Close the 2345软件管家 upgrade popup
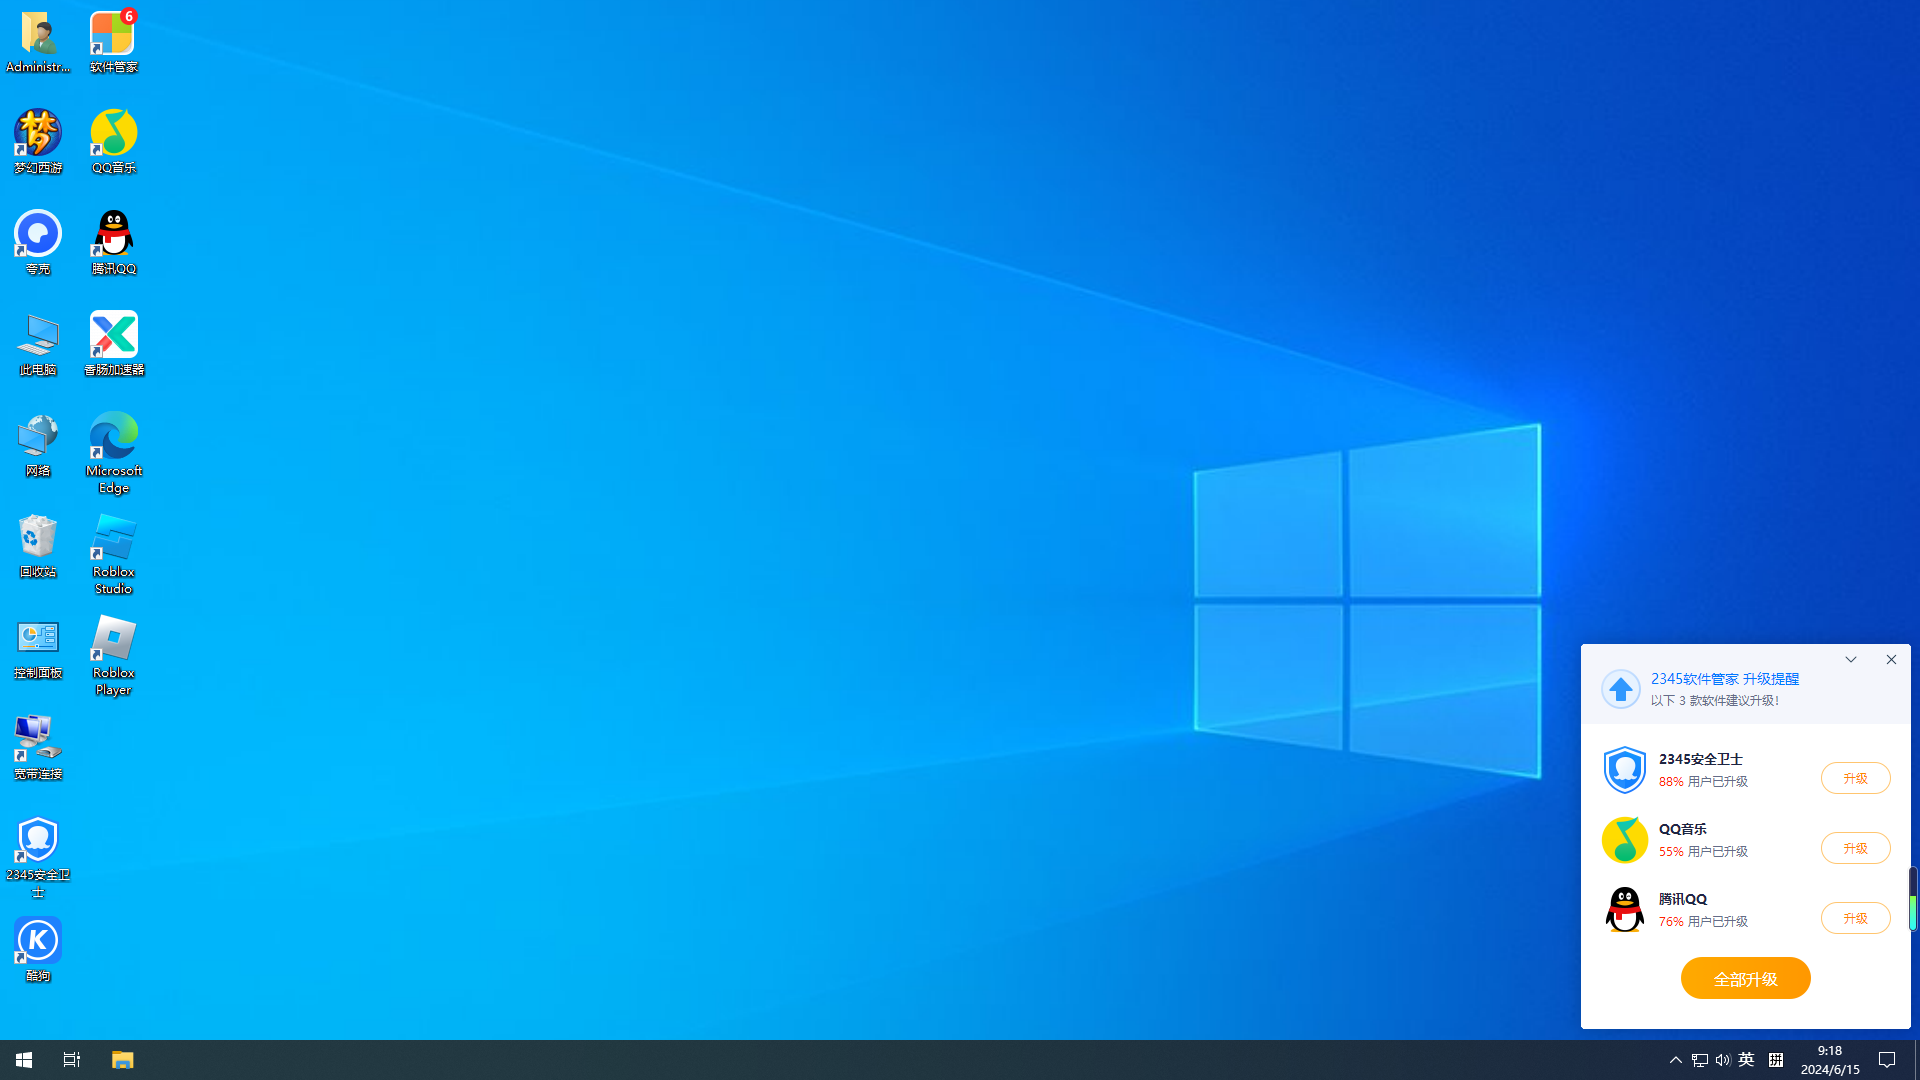The width and height of the screenshot is (1920, 1080). pos(1891,660)
